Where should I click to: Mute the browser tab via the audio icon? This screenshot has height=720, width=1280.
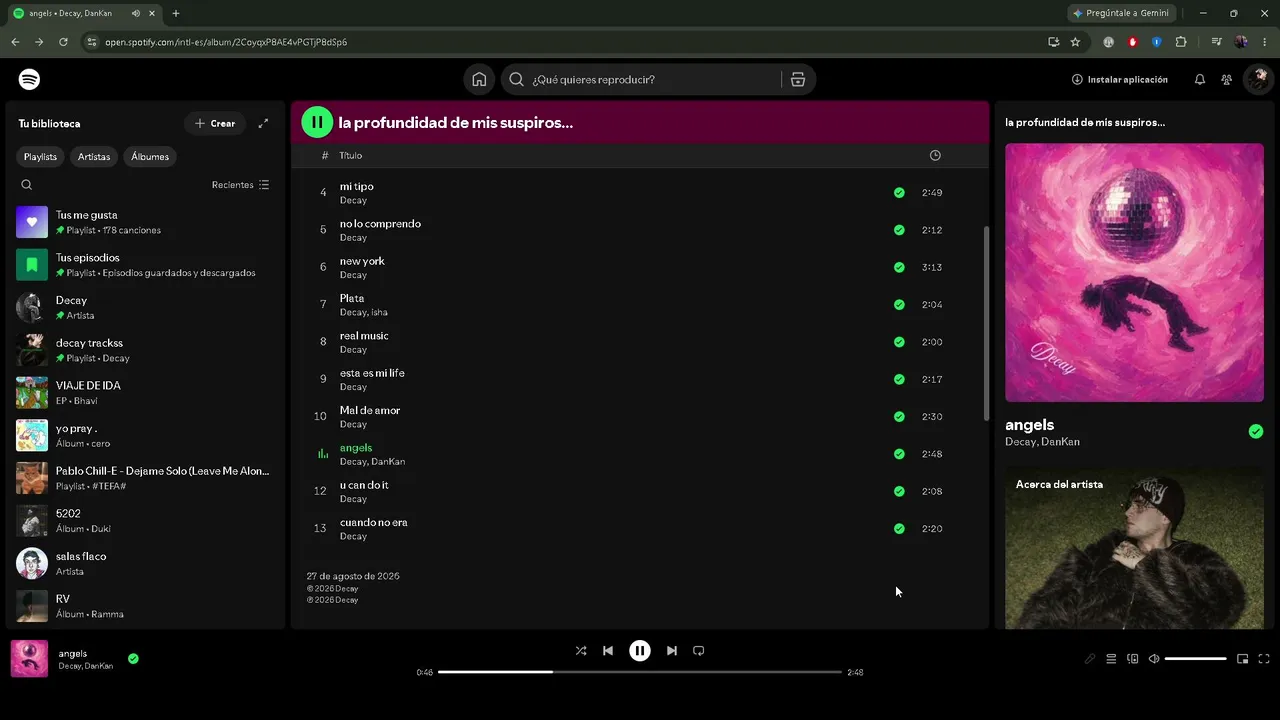(136, 13)
